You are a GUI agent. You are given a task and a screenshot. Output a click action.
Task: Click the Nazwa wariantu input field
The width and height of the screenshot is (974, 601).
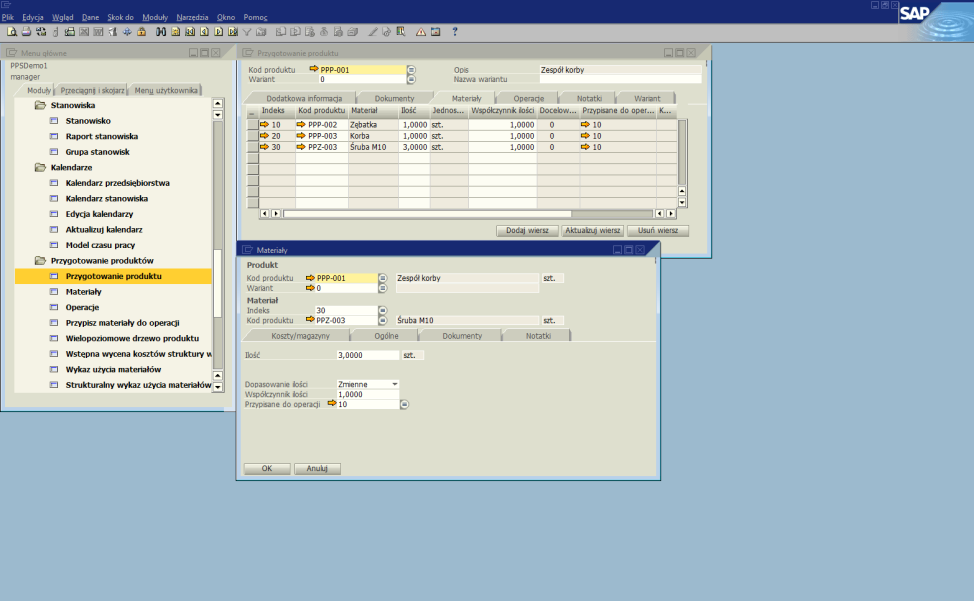[620, 79]
